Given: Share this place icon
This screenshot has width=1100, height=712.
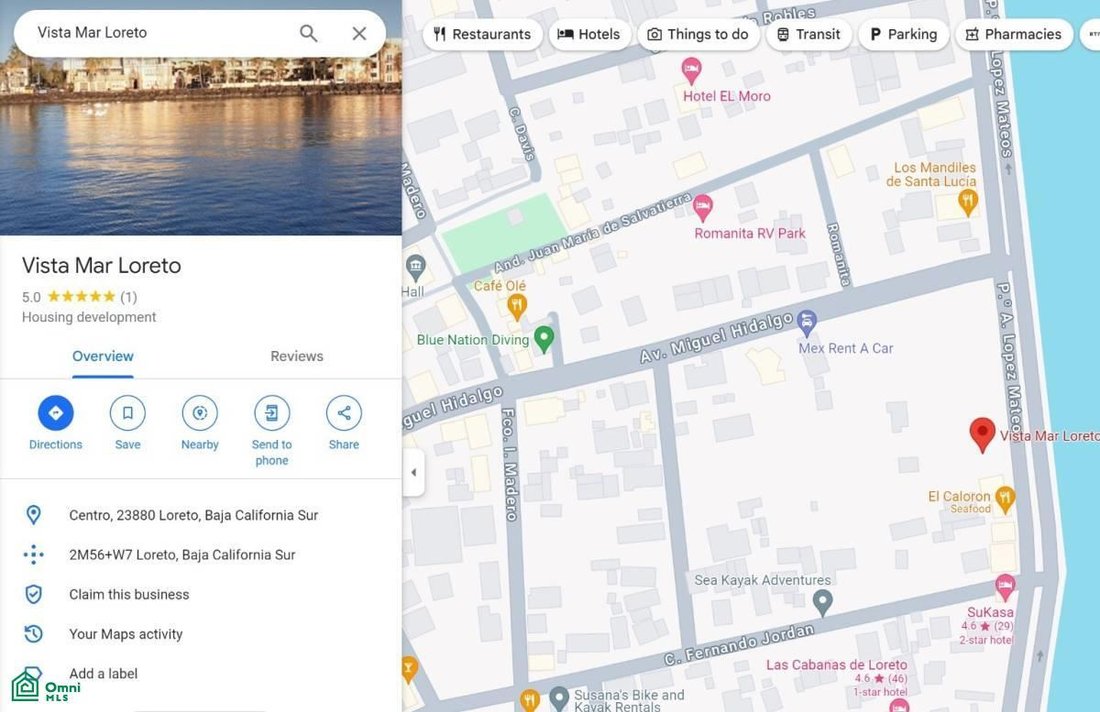Looking at the screenshot, I should [x=344, y=412].
